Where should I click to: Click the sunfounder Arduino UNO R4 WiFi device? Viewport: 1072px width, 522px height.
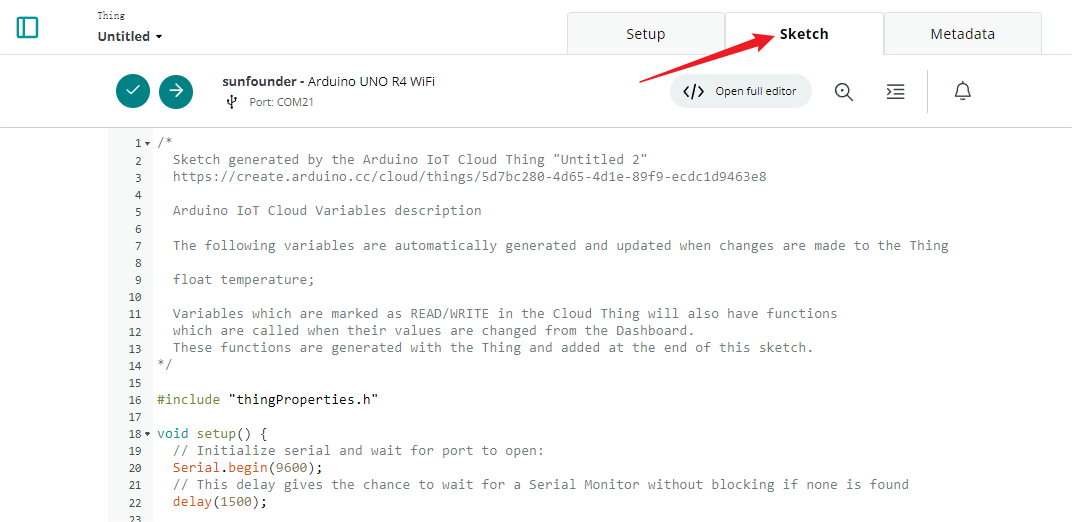click(328, 81)
